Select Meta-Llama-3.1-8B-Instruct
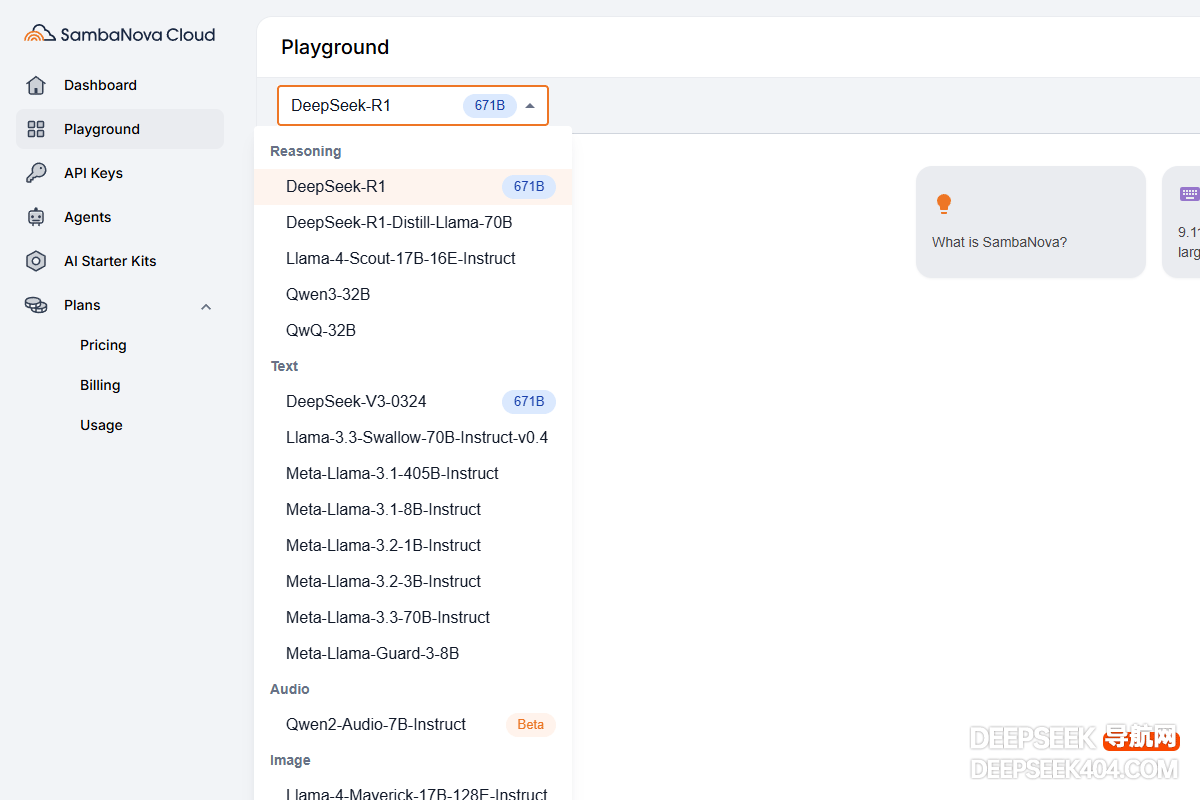This screenshot has width=1200, height=800. click(413, 509)
